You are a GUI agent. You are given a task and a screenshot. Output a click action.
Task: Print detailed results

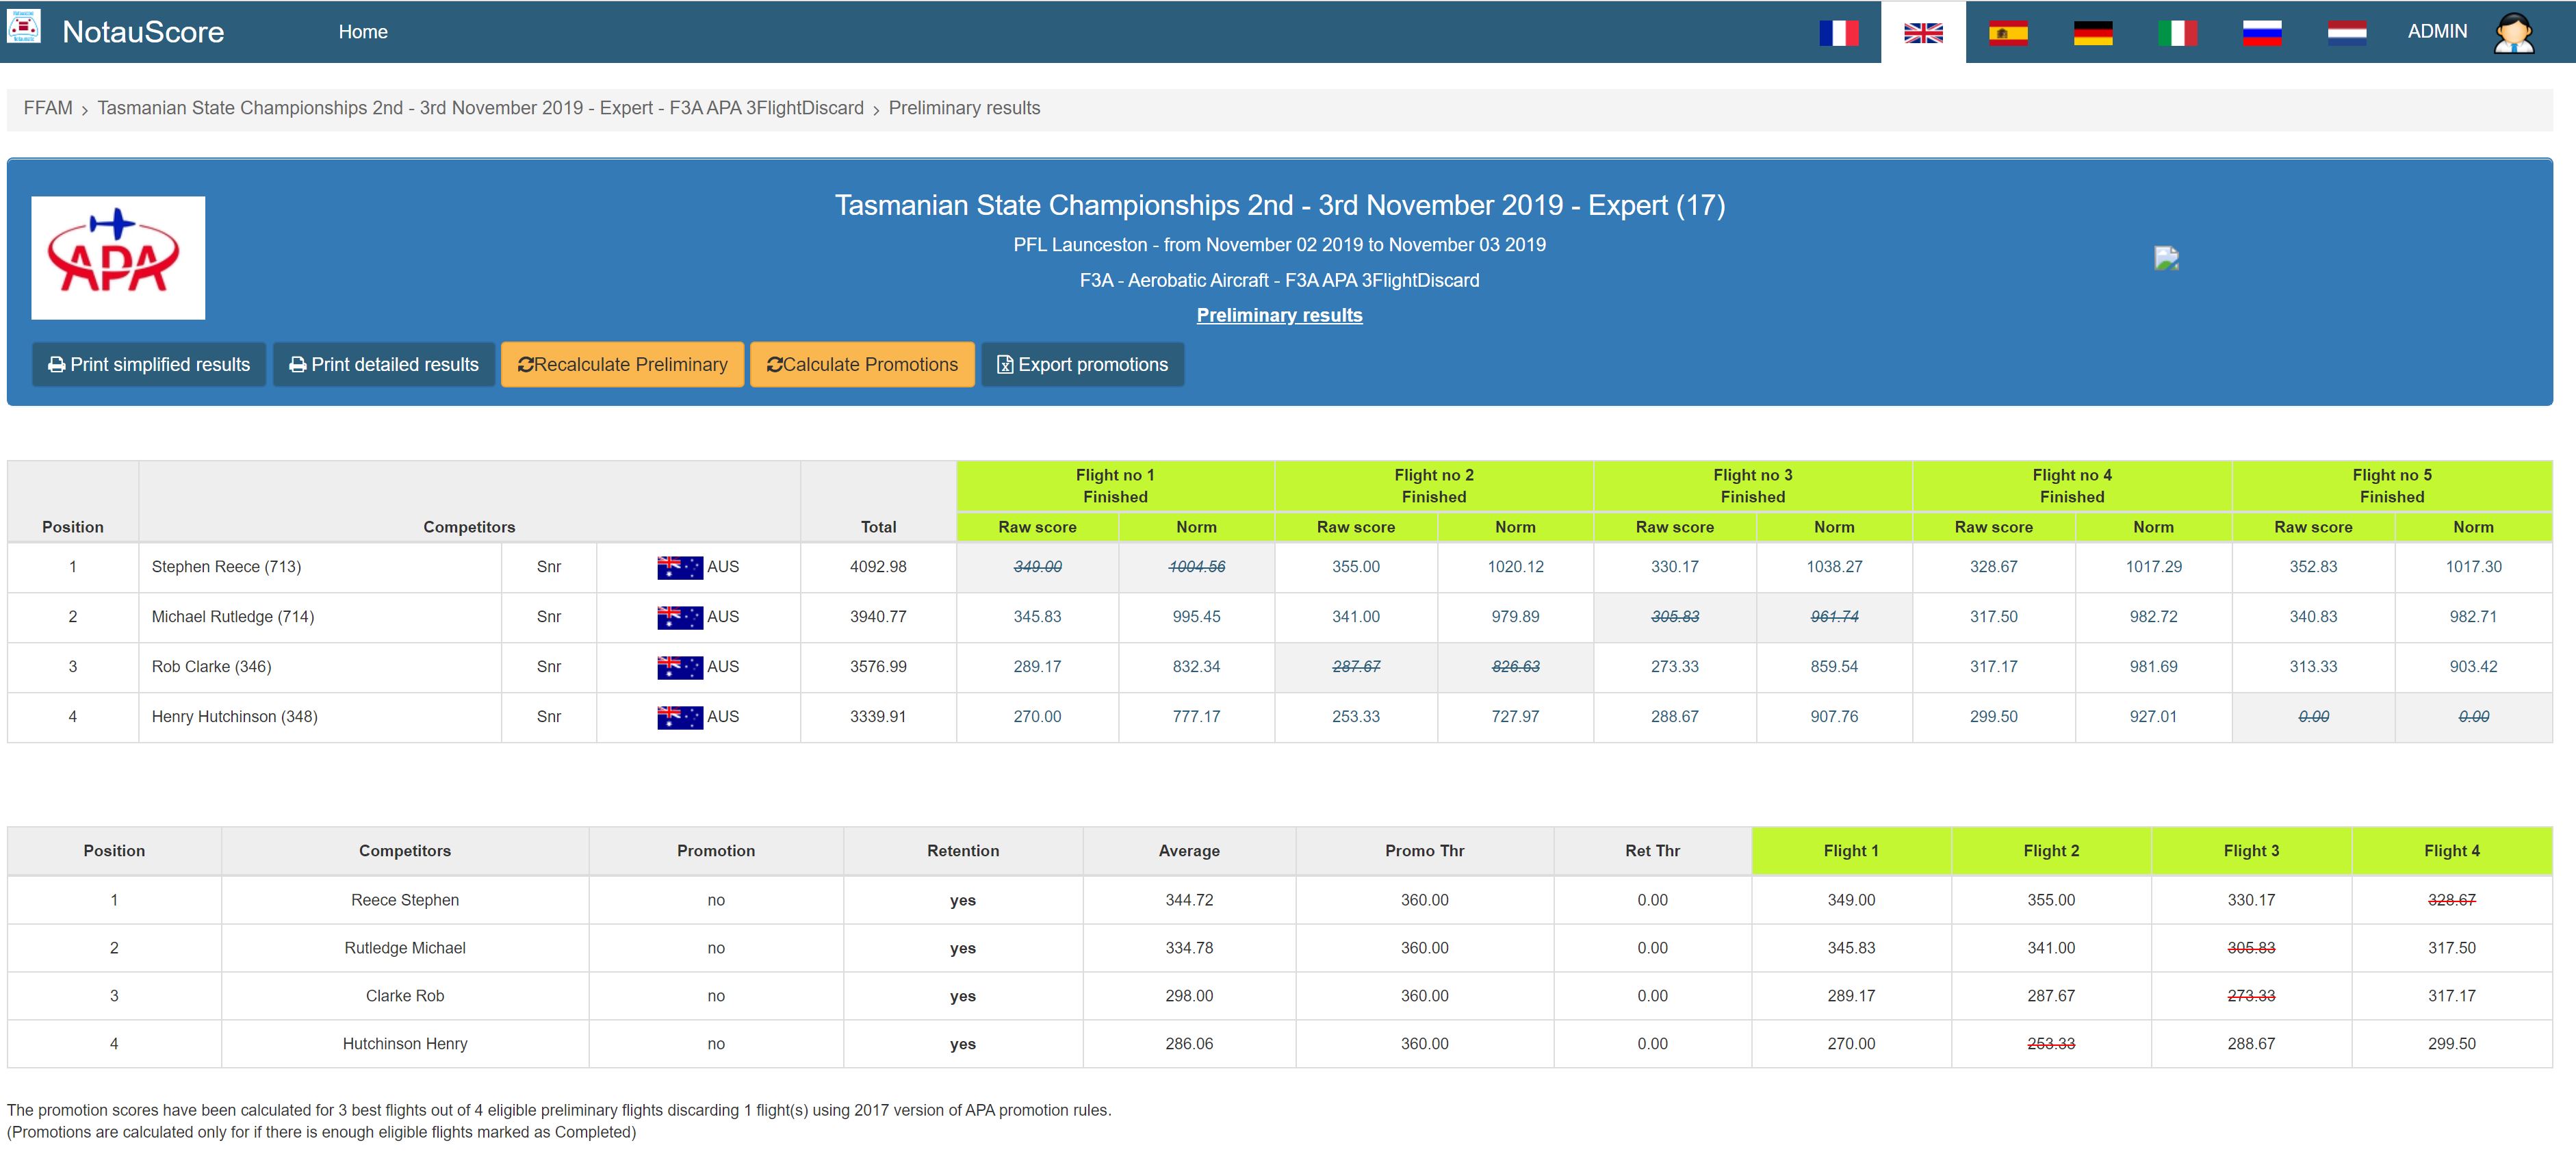pos(384,364)
